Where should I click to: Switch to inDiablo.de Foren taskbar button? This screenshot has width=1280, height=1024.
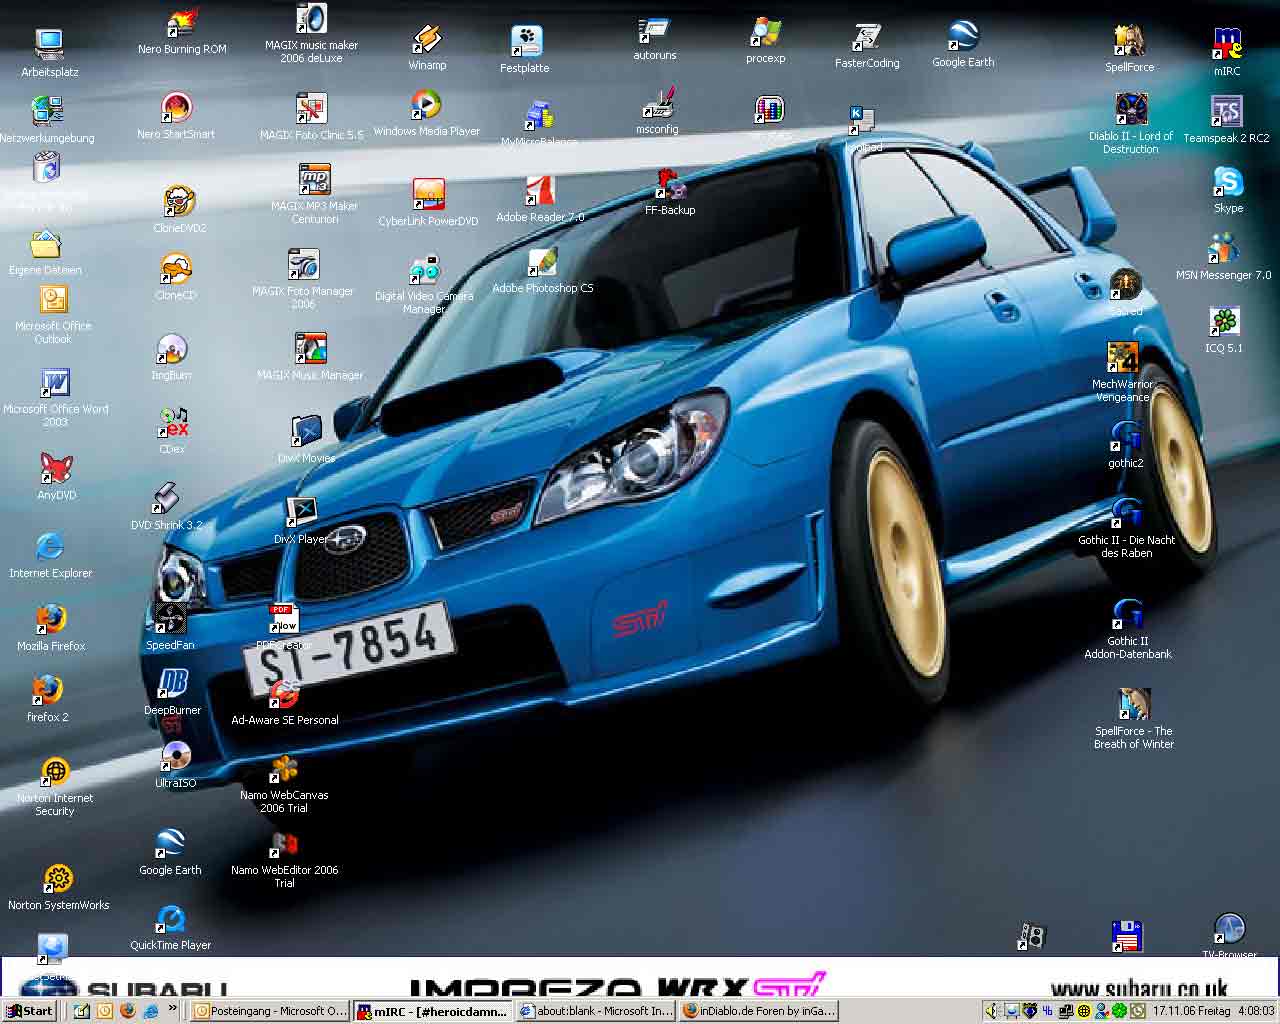(x=759, y=1011)
